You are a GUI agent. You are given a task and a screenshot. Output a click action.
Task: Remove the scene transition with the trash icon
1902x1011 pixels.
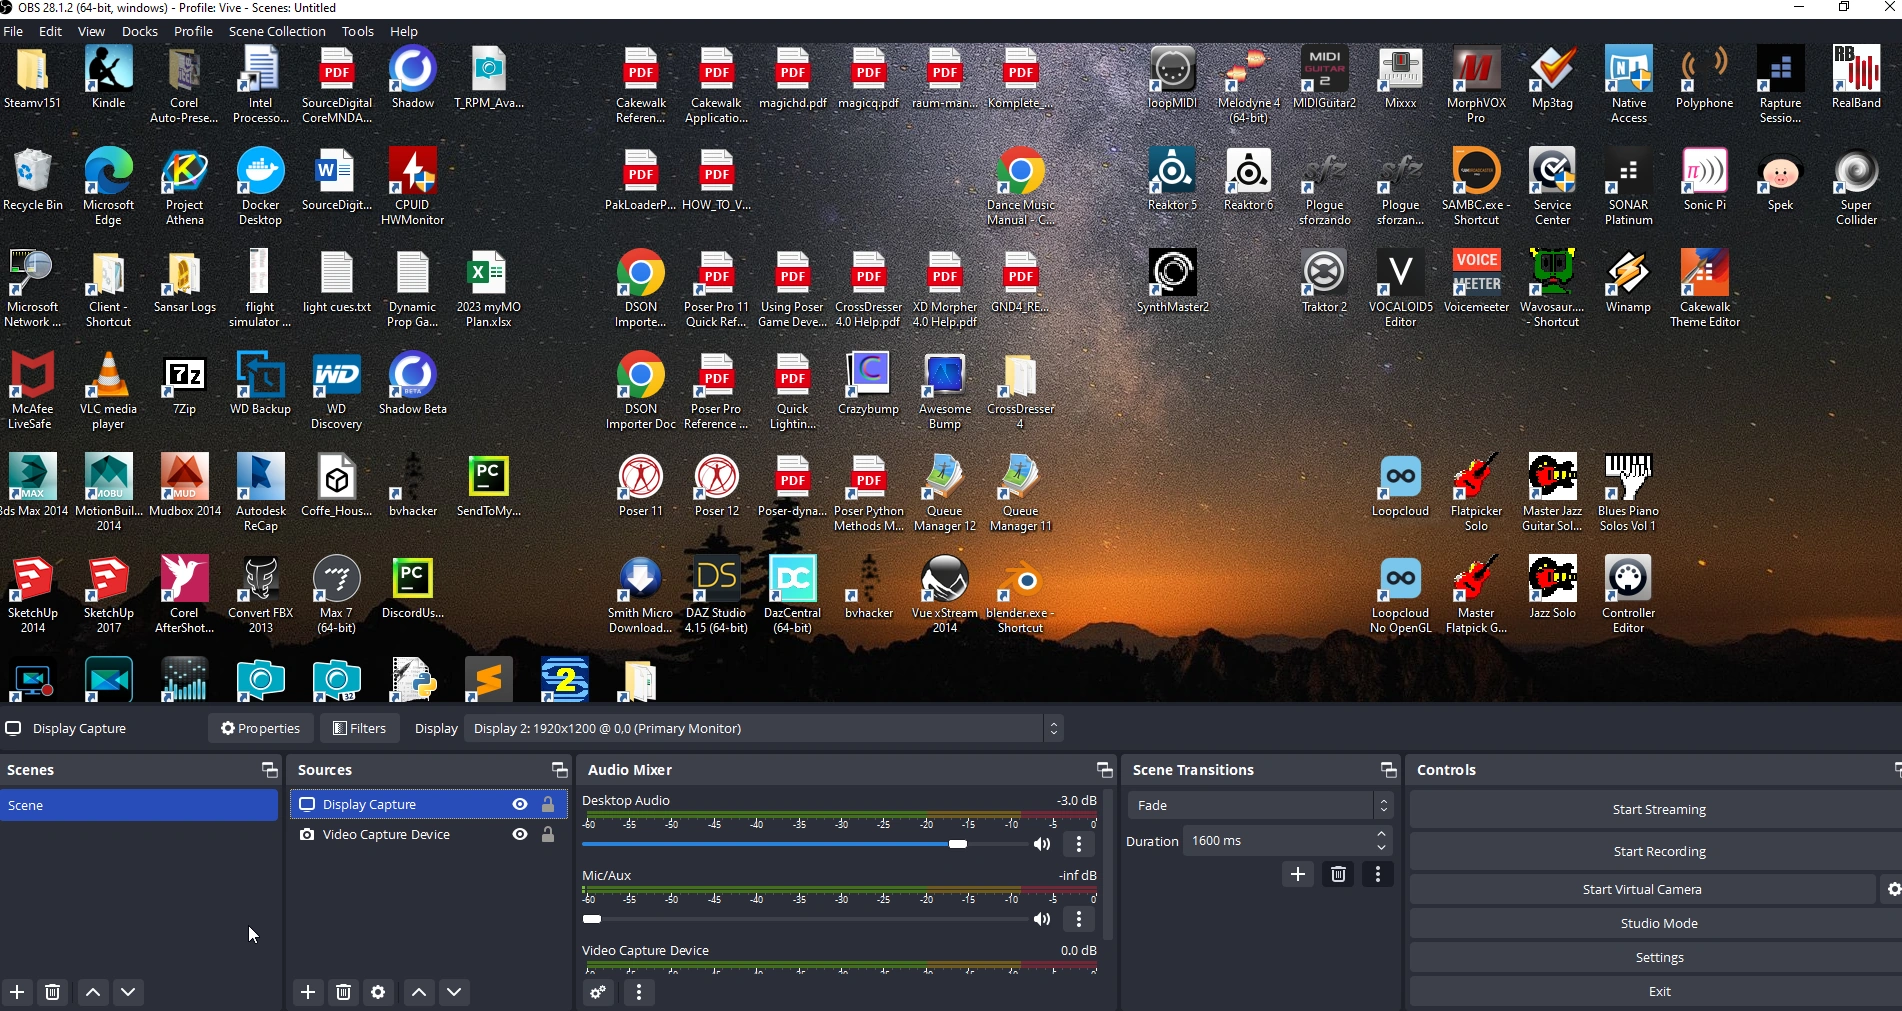(1338, 875)
